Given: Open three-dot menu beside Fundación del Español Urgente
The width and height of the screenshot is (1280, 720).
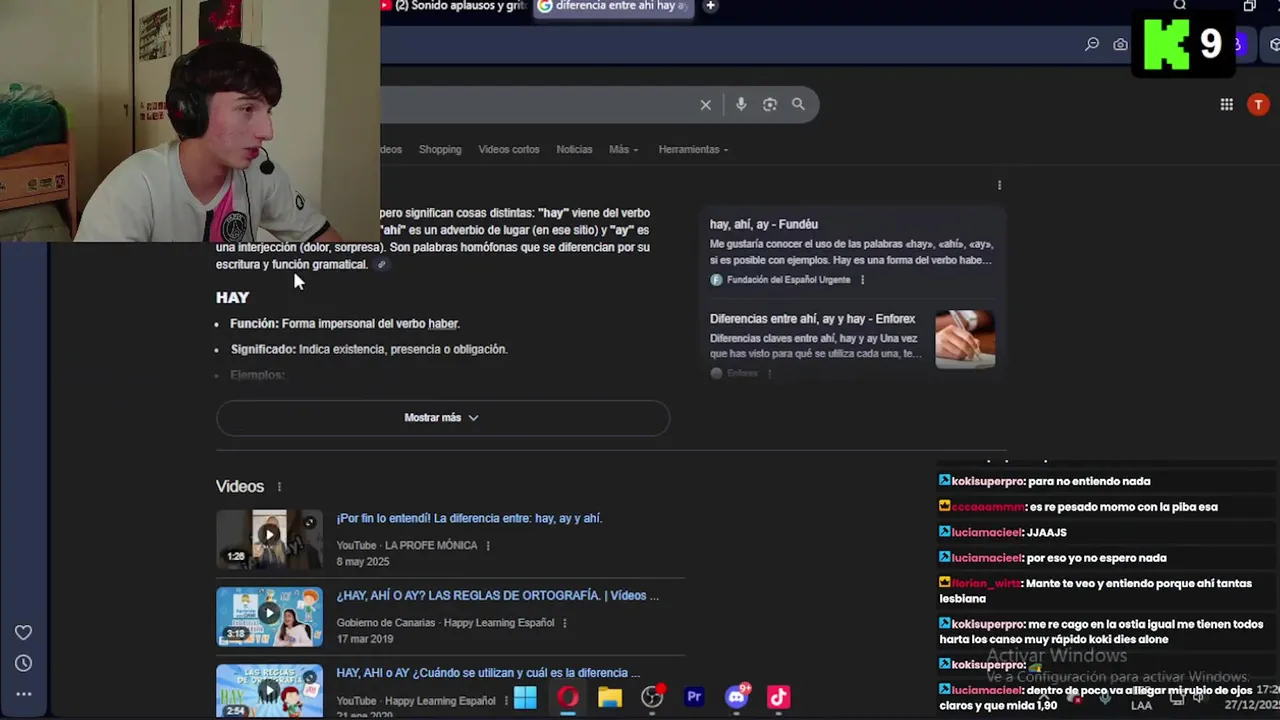Looking at the screenshot, I should 862,280.
